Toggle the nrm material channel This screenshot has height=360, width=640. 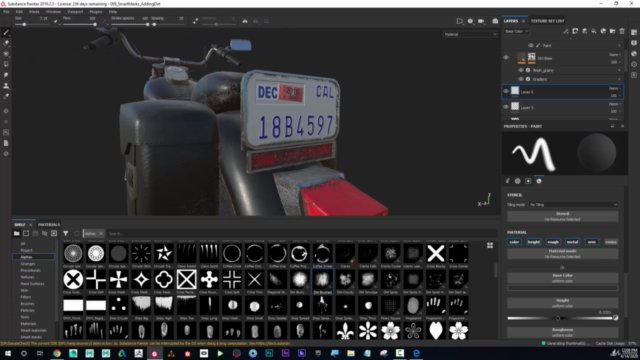point(592,242)
